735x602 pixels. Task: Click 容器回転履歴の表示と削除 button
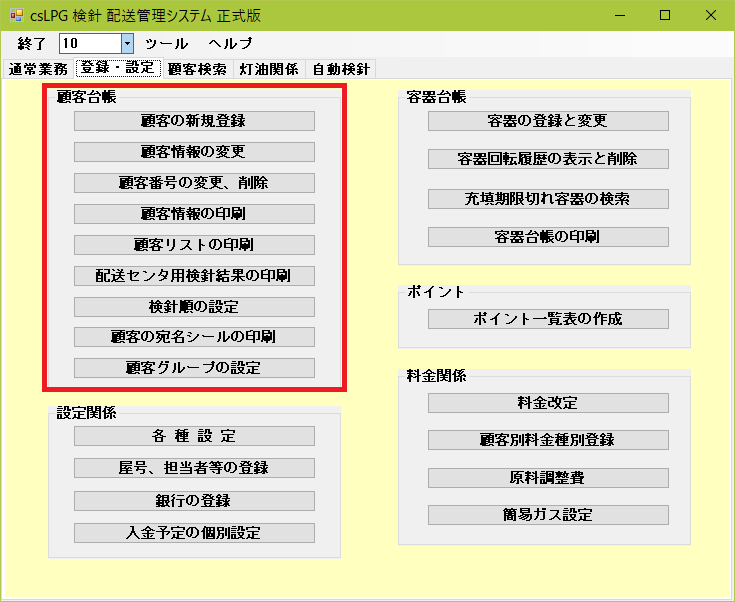tap(548, 159)
